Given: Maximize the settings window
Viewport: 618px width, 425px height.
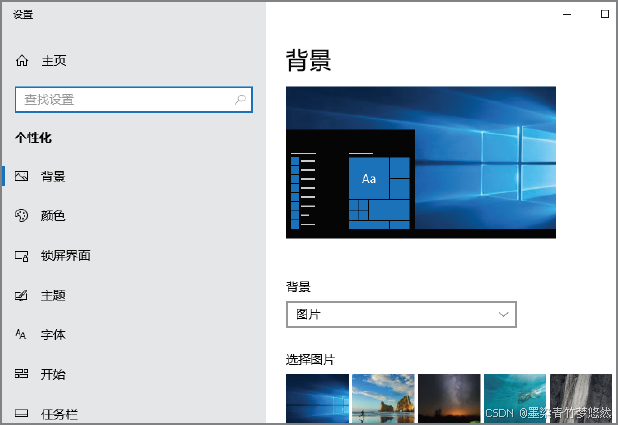Looking at the screenshot, I should click(605, 14).
